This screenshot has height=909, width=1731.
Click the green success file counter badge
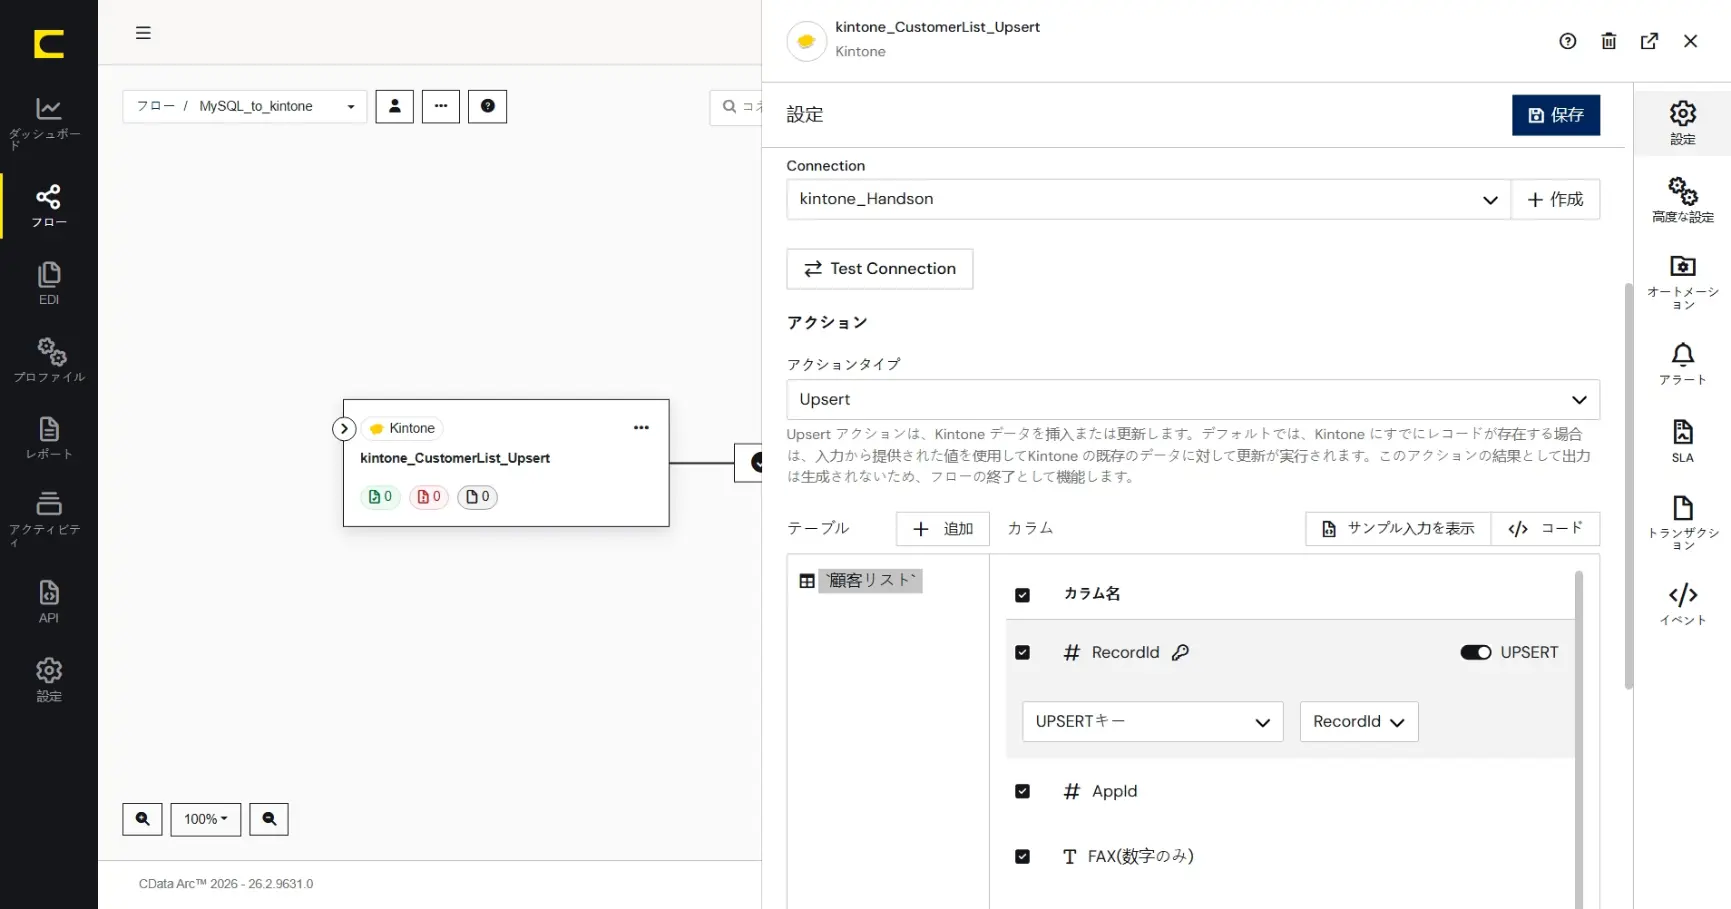380,497
